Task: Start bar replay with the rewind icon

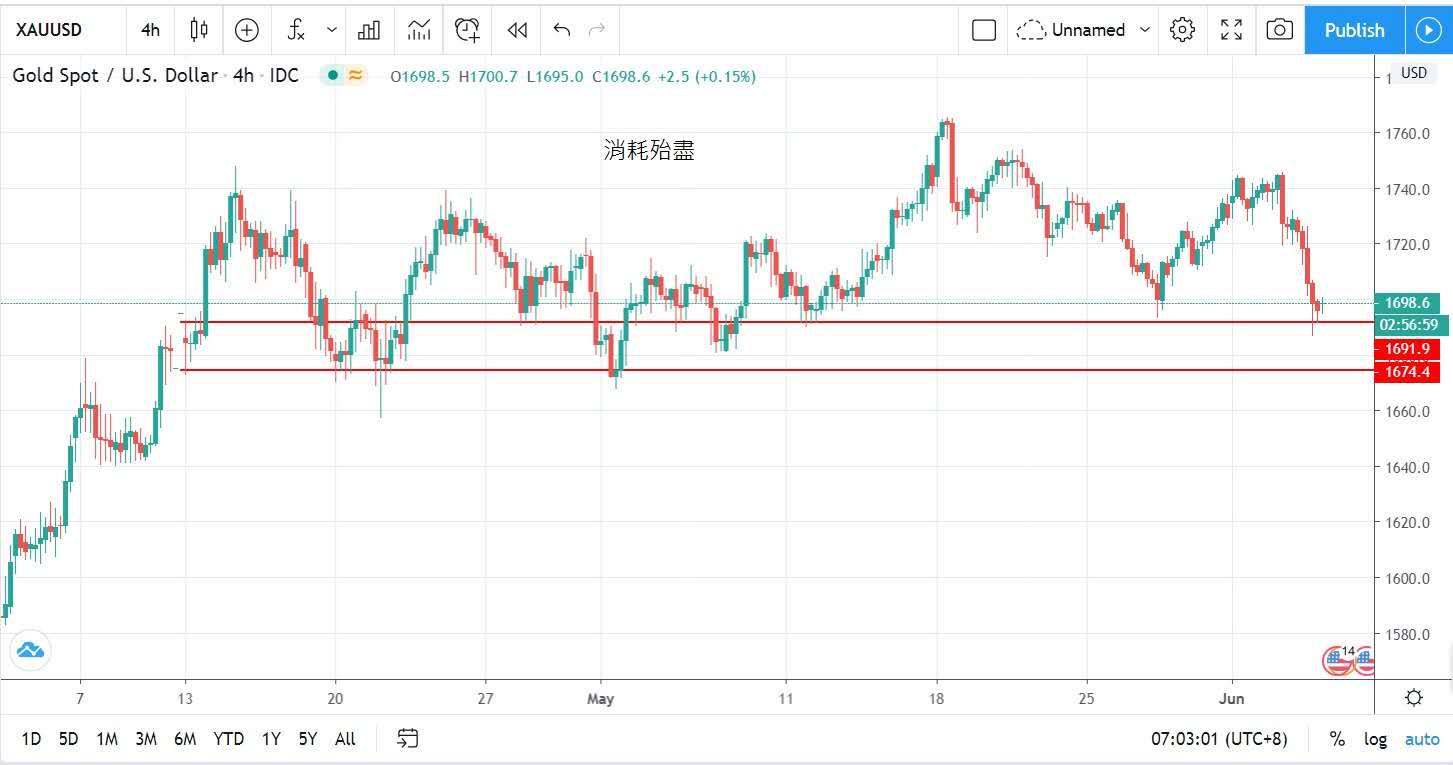Action: pyautogui.click(x=517, y=30)
